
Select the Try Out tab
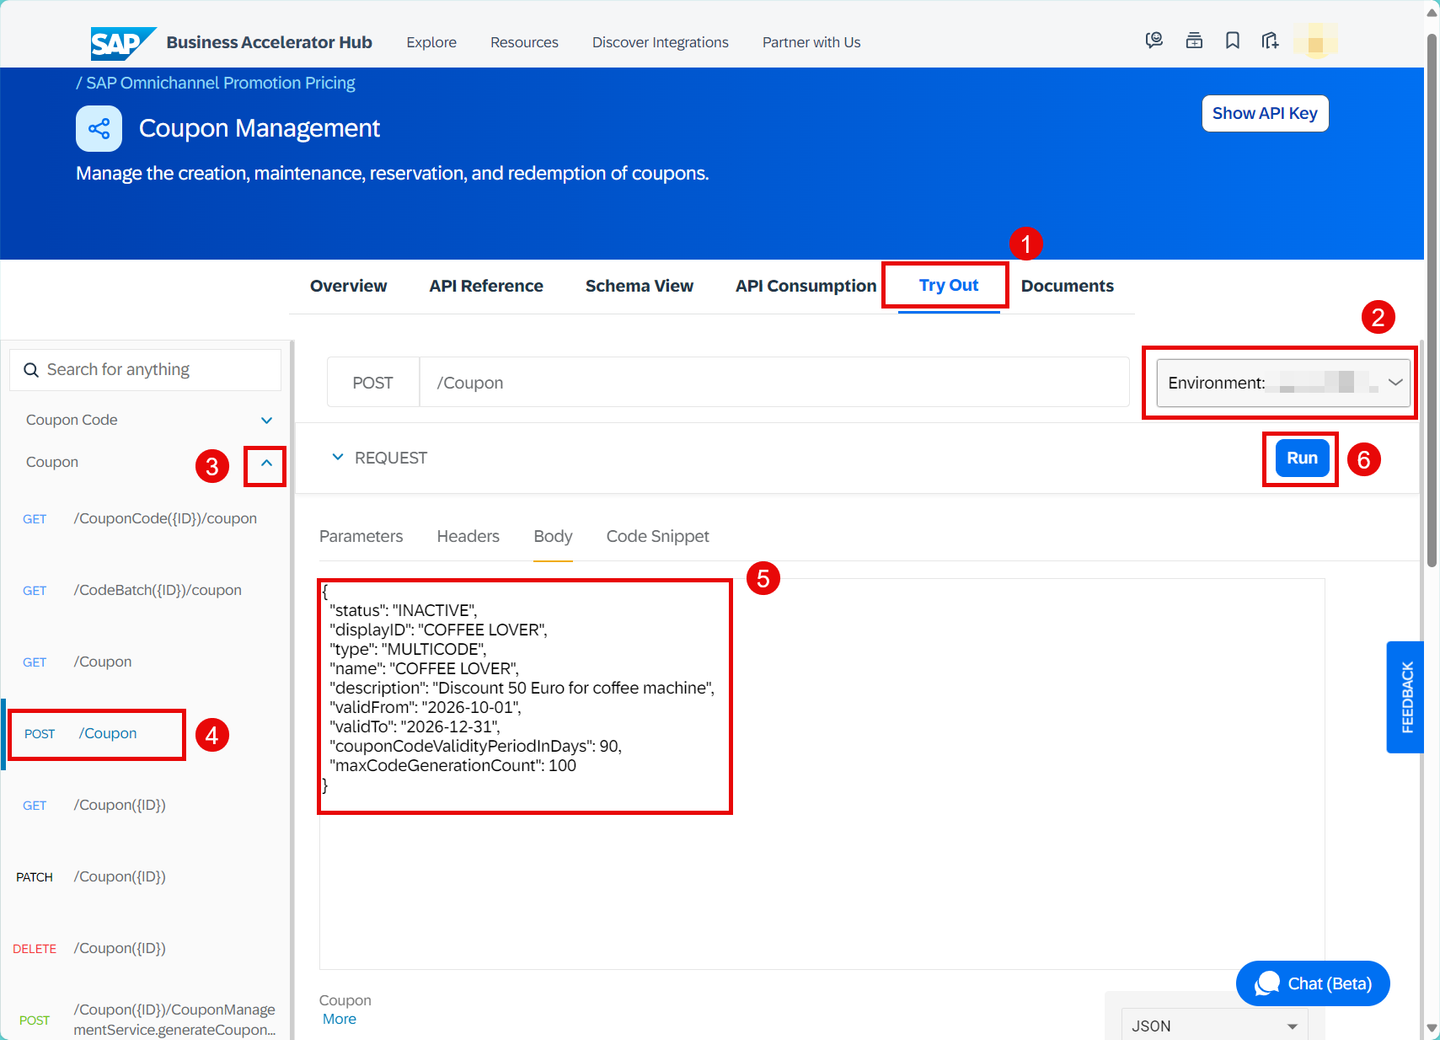tap(949, 286)
